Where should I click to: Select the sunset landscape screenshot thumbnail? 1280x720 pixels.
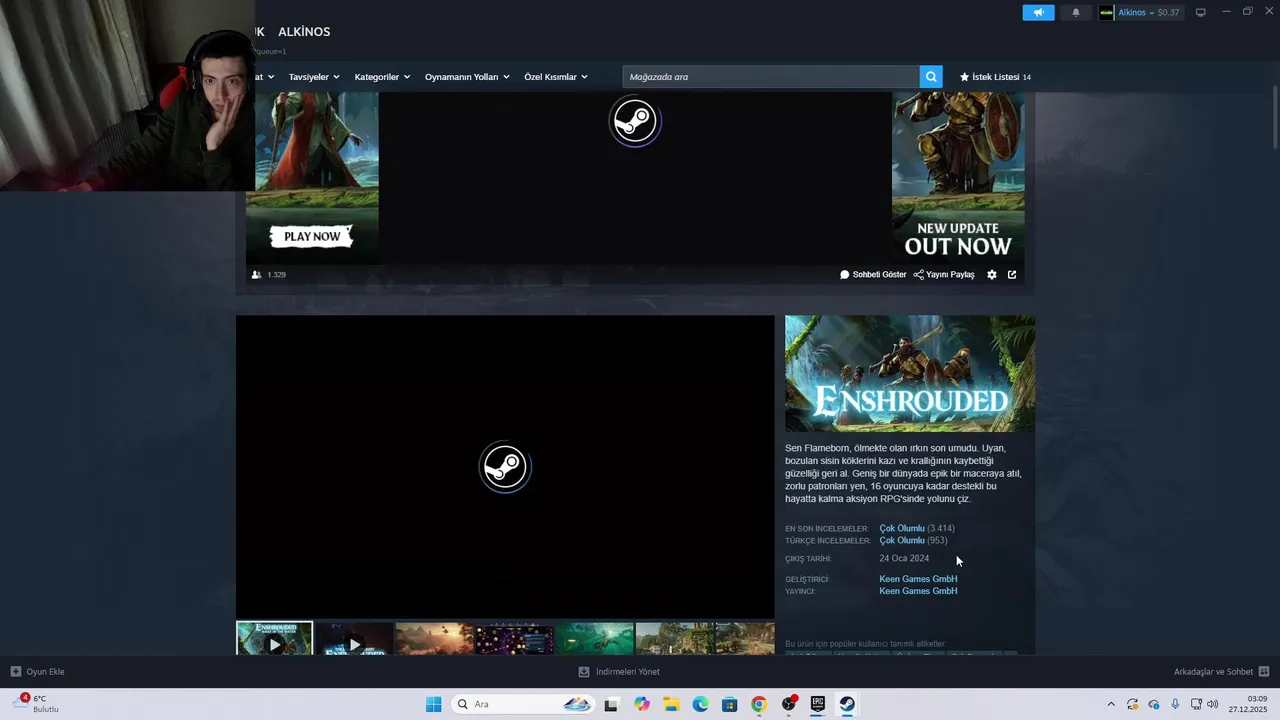[x=434, y=639]
